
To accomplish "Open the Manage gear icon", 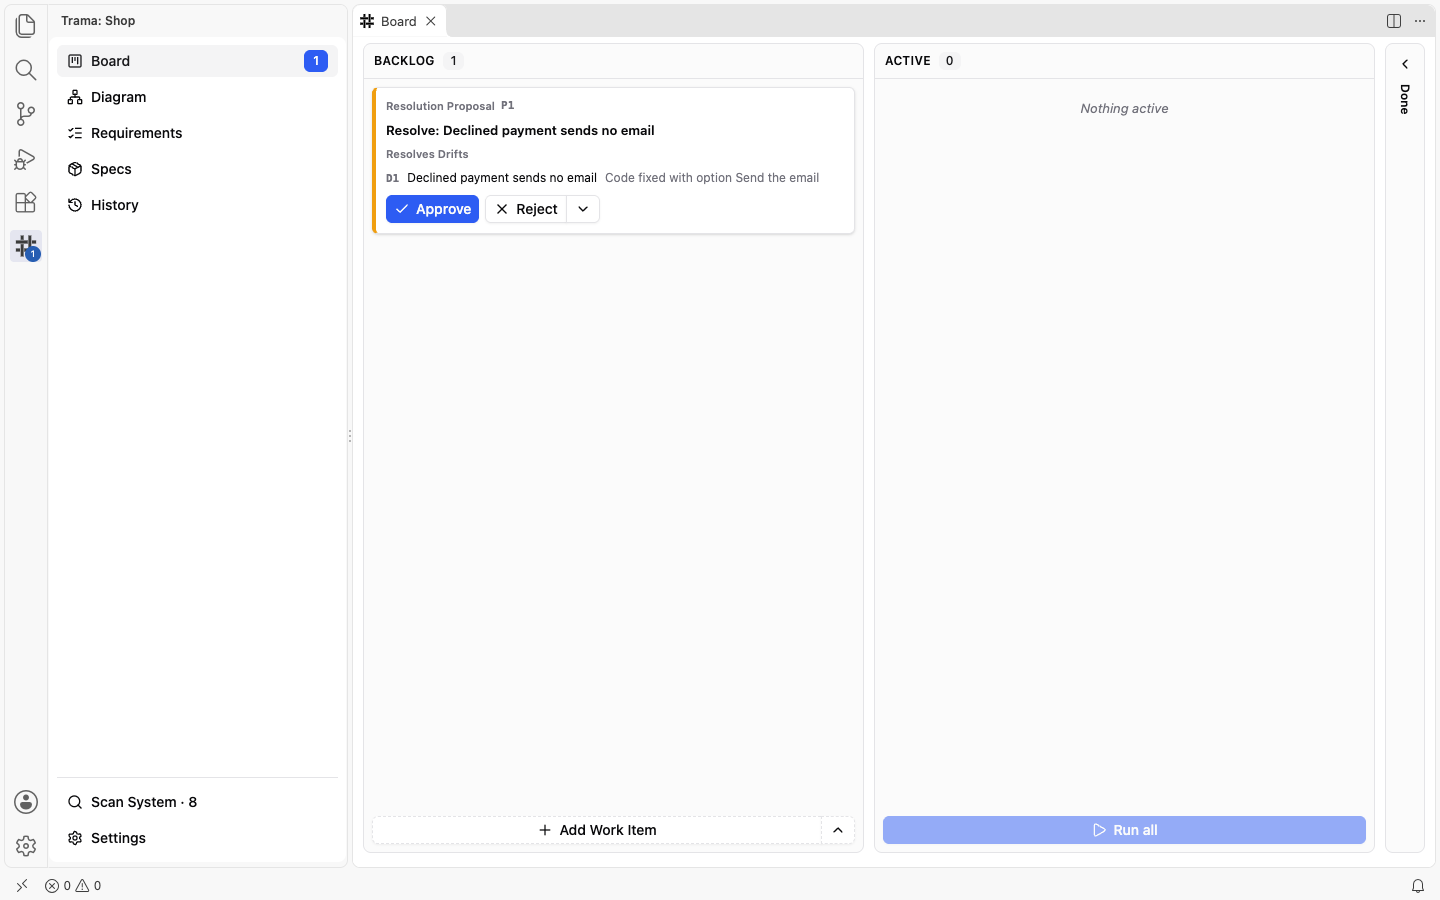I will (x=26, y=846).
